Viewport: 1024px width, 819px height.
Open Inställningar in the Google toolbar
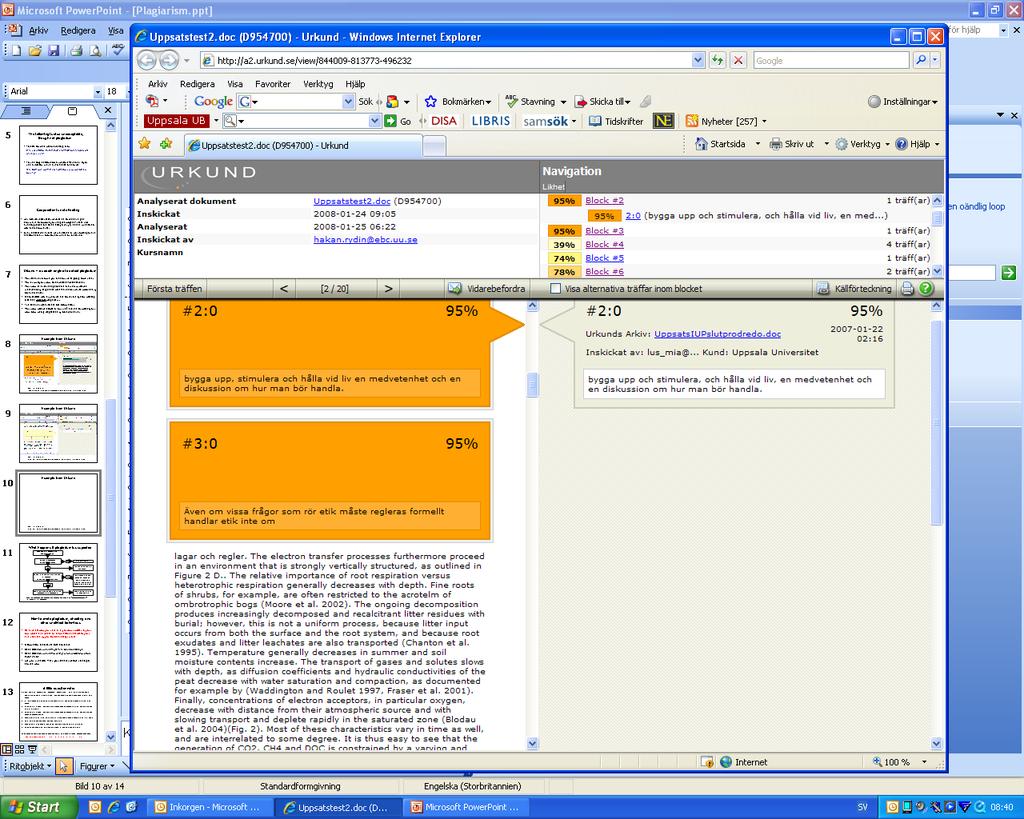click(x=903, y=101)
